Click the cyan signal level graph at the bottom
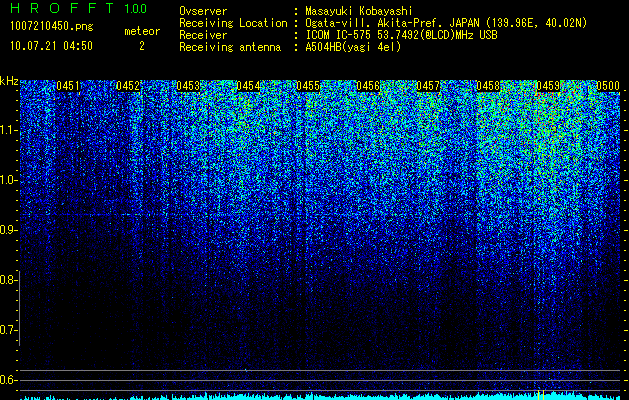Image resolution: width=629 pixels, height=400 pixels. (320, 396)
